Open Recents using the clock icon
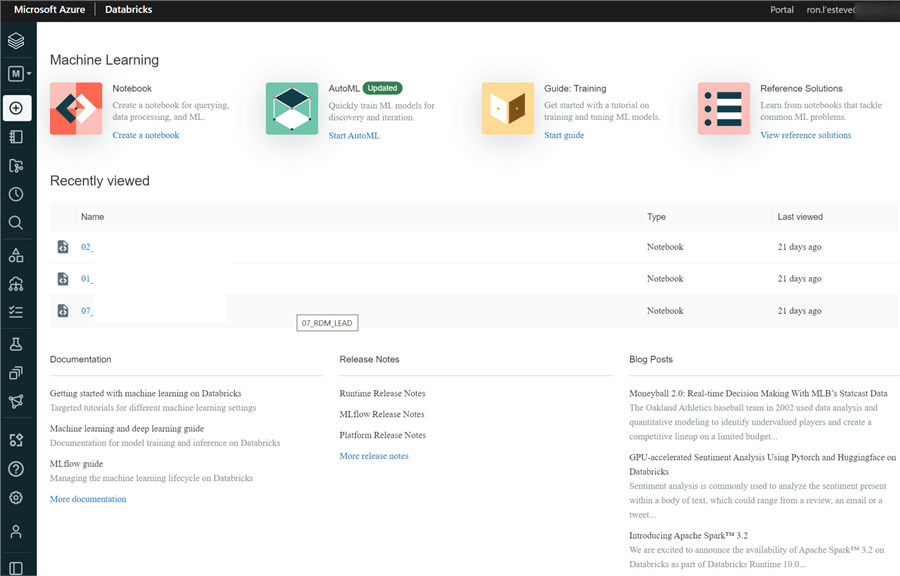 click(15, 194)
